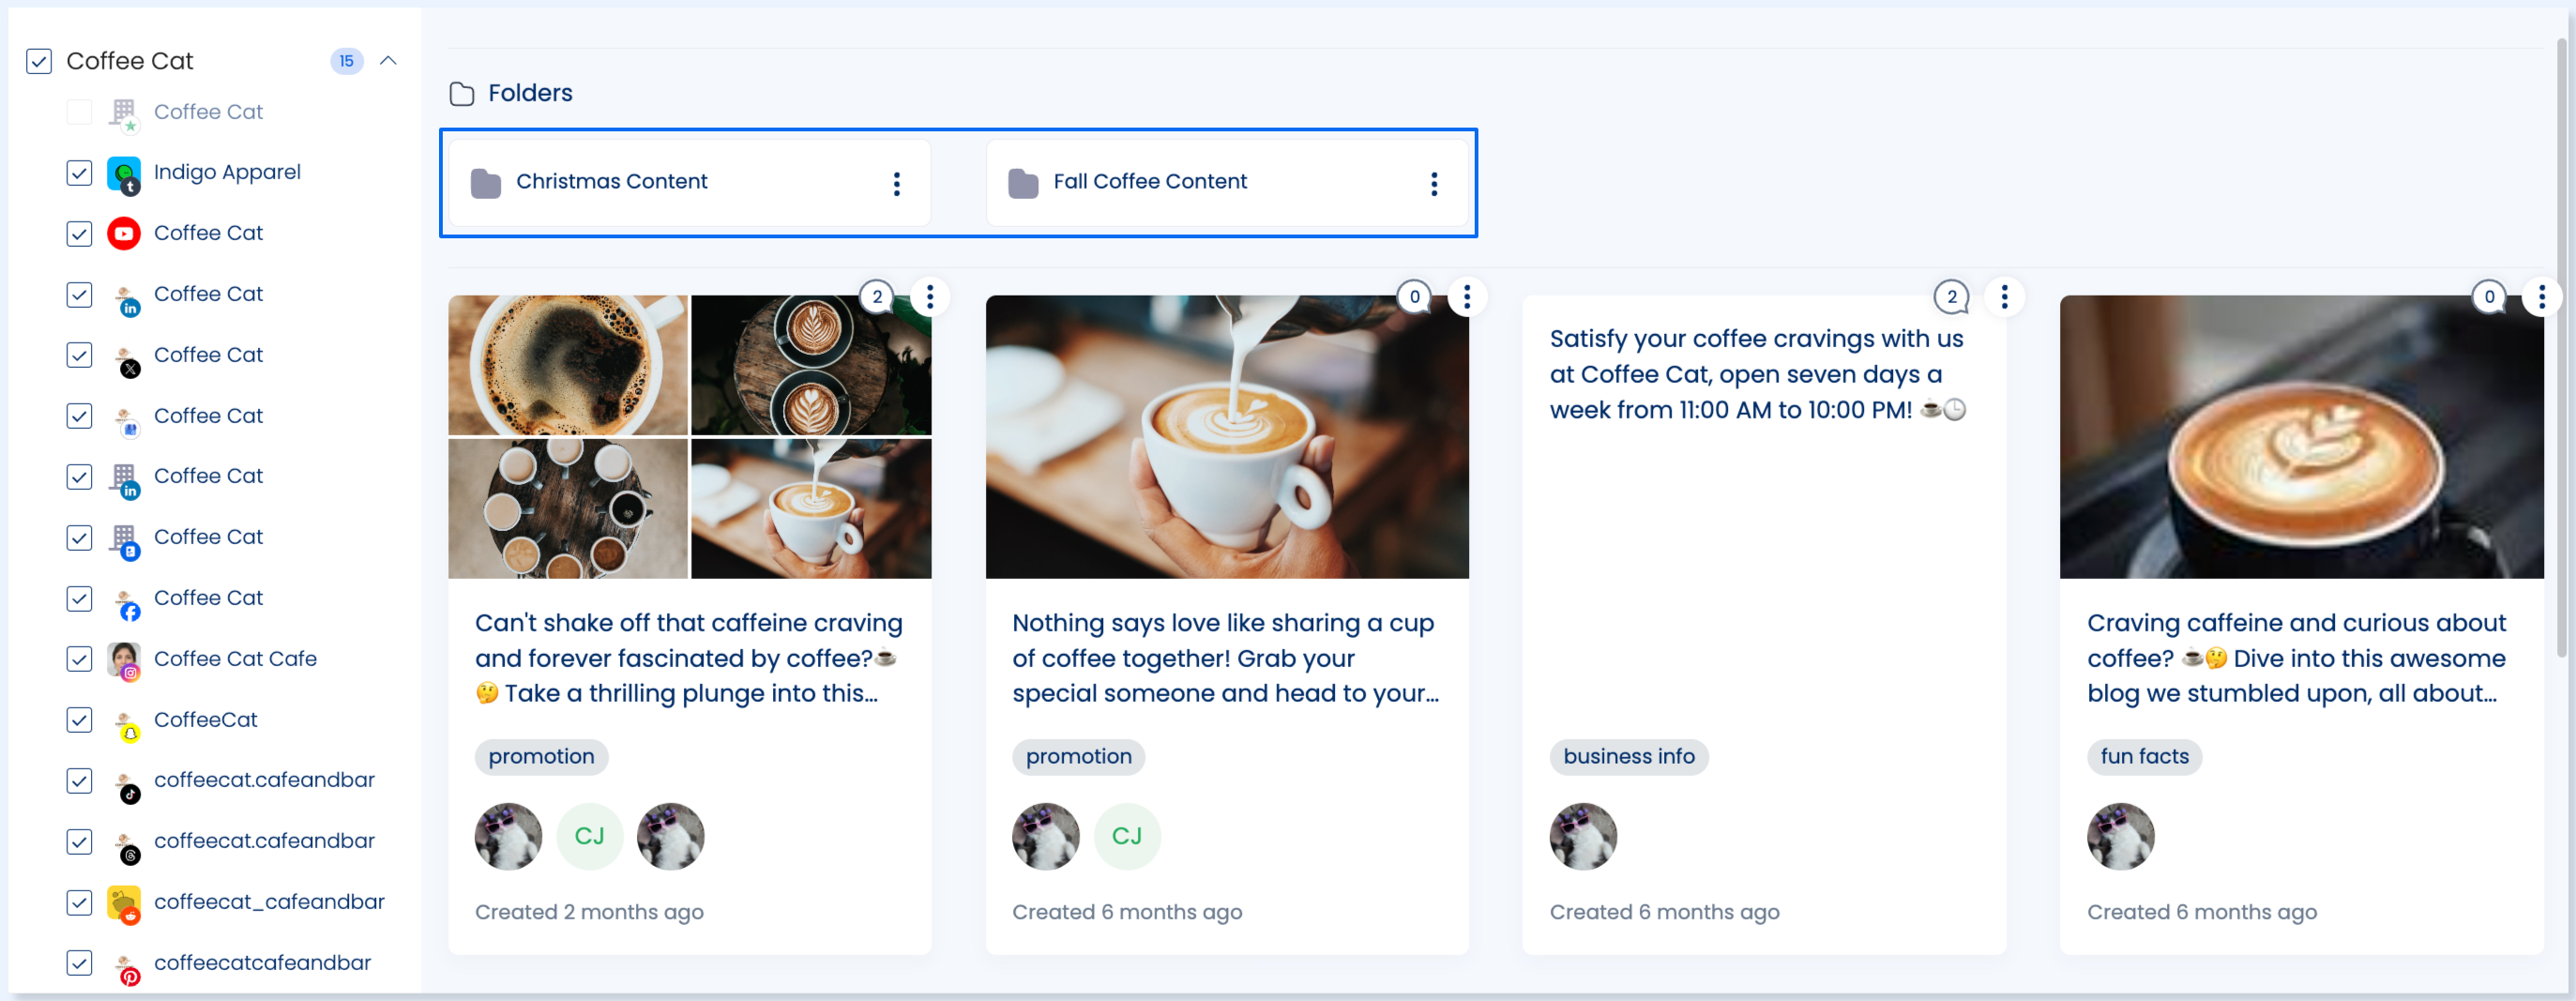The height and width of the screenshot is (1001, 2576).
Task: Open the four-image coffee collage thumbnail
Action: (x=689, y=436)
